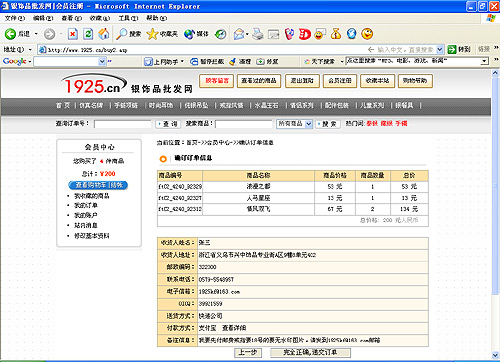500x362 pixels.
Task: Open 我的订单 in member center
Action: tap(86, 205)
